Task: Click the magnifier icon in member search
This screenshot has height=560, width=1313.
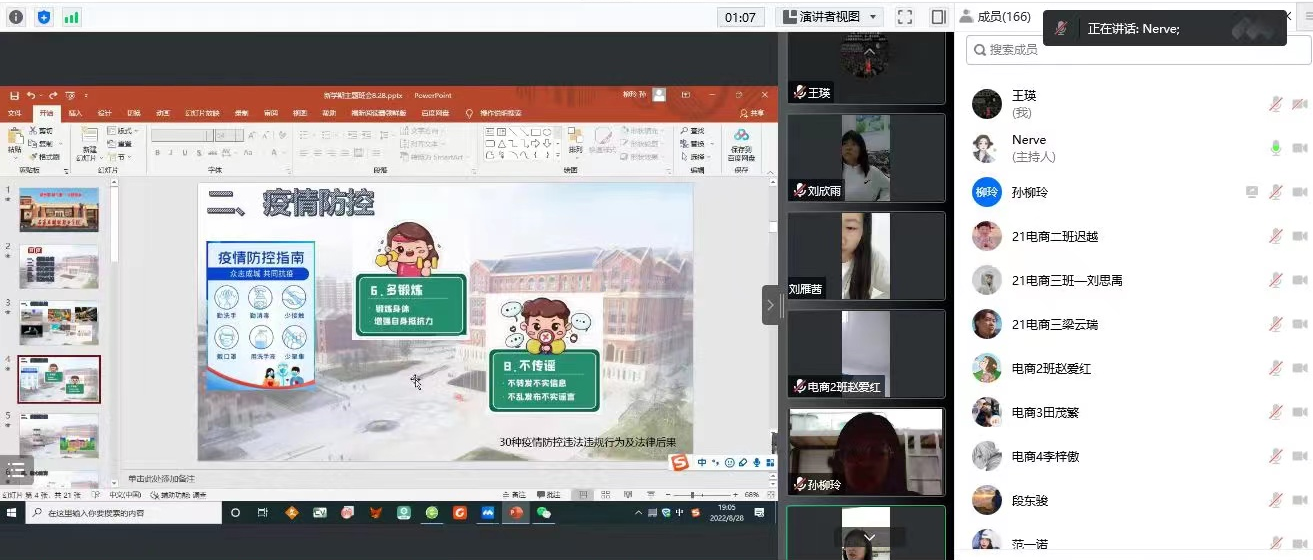Action: 978,49
